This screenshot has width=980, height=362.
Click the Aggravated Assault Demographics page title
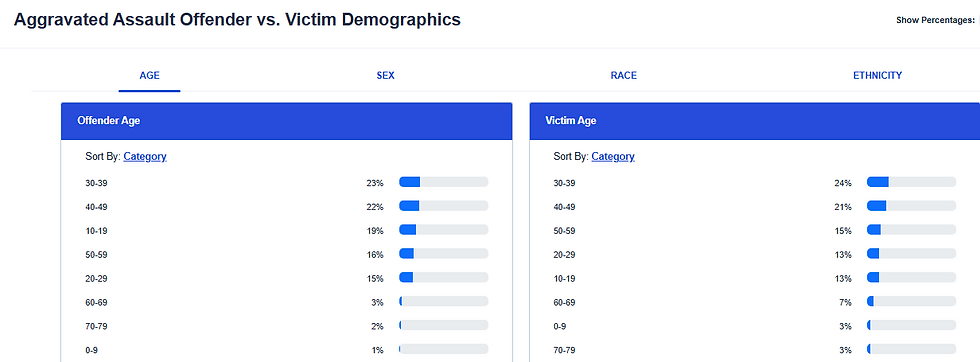click(x=237, y=19)
